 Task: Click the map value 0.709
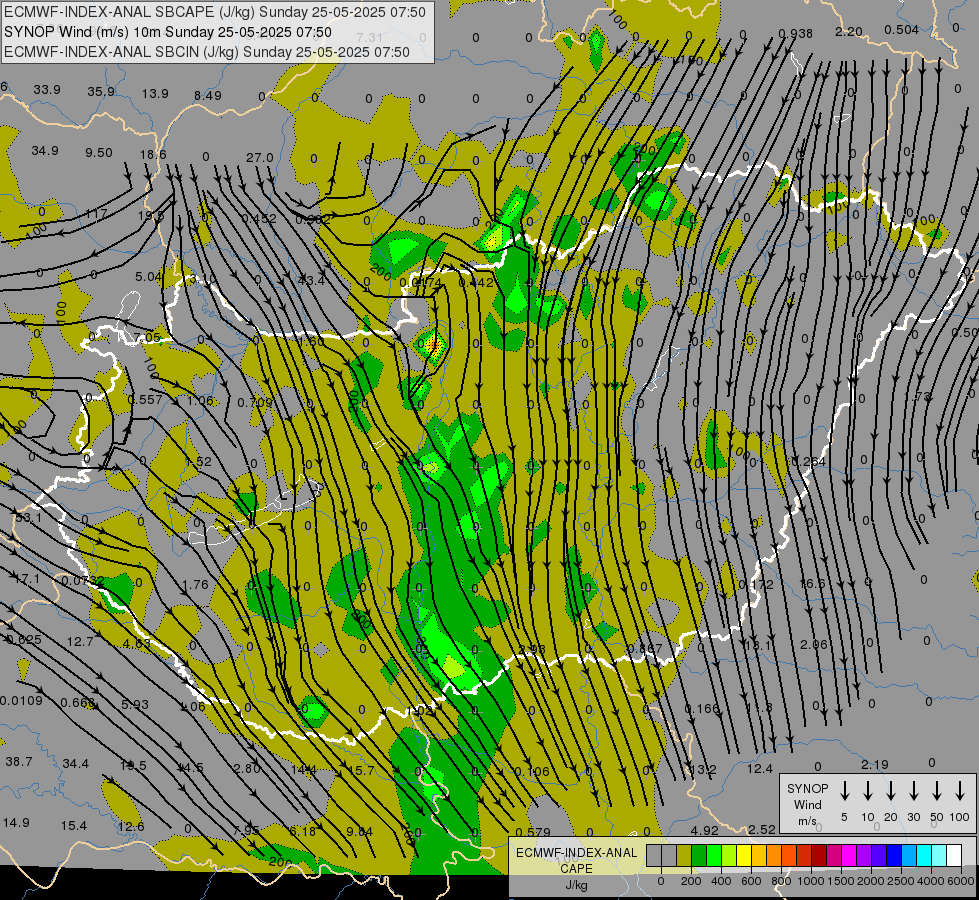coord(255,403)
